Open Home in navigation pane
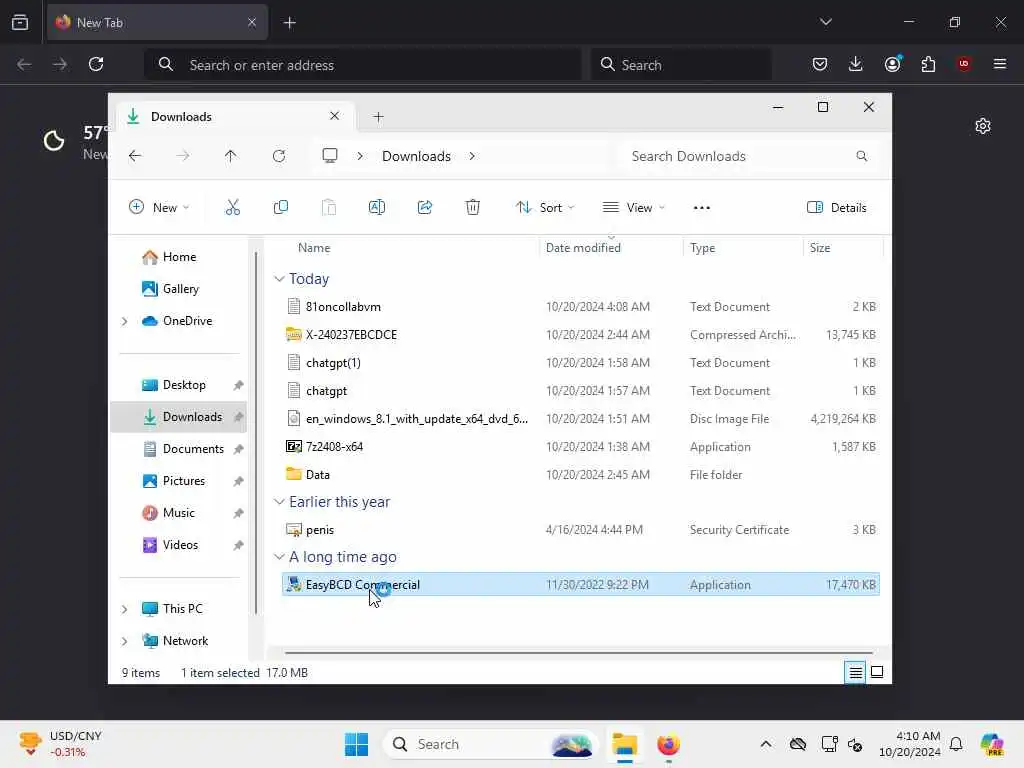This screenshot has height=768, width=1024. [179, 257]
